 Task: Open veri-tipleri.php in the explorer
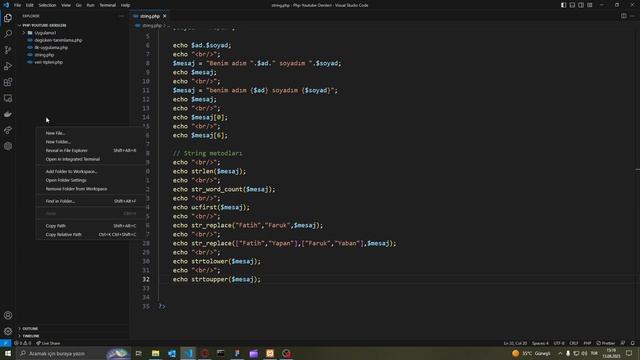coord(49,62)
